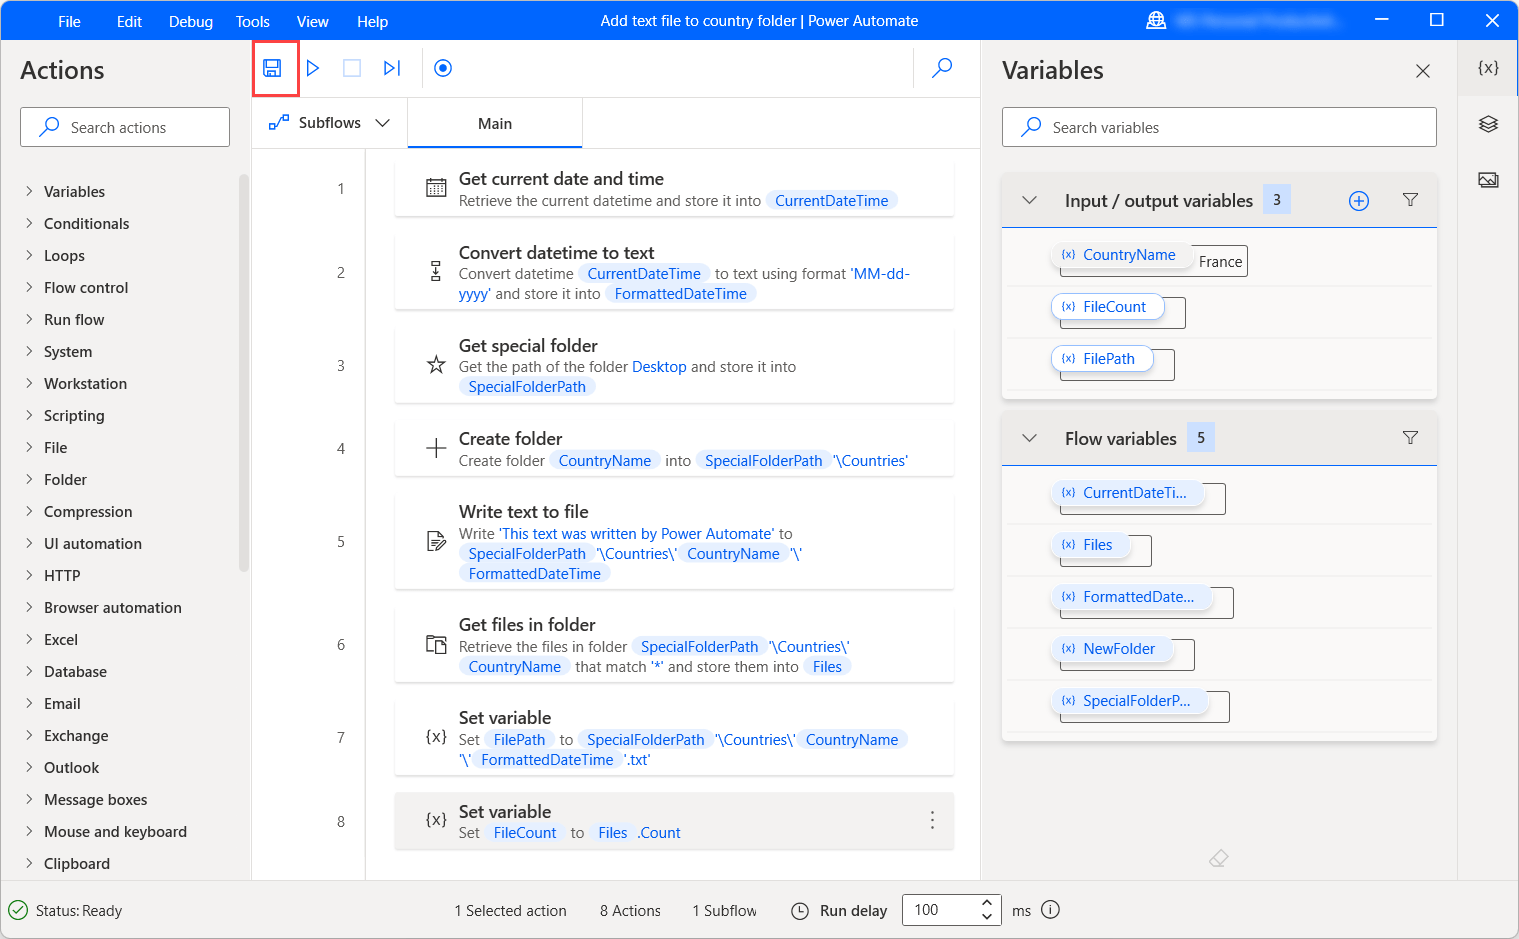Expand the Excel actions group
The height and width of the screenshot is (939, 1519).
61,639
